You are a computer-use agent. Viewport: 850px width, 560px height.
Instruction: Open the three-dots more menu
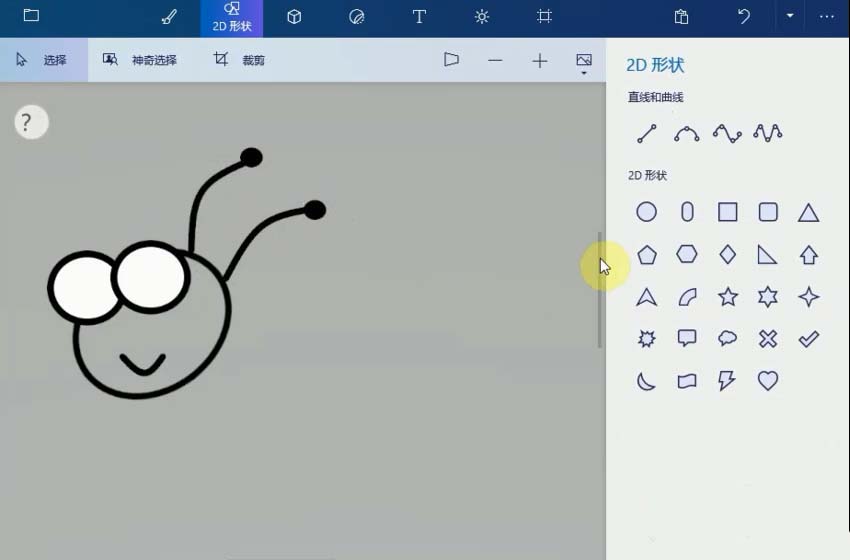827,16
